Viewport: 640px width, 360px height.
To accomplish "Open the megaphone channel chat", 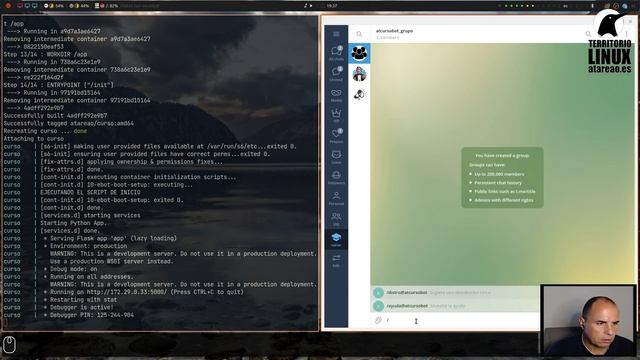I will click(x=359, y=95).
